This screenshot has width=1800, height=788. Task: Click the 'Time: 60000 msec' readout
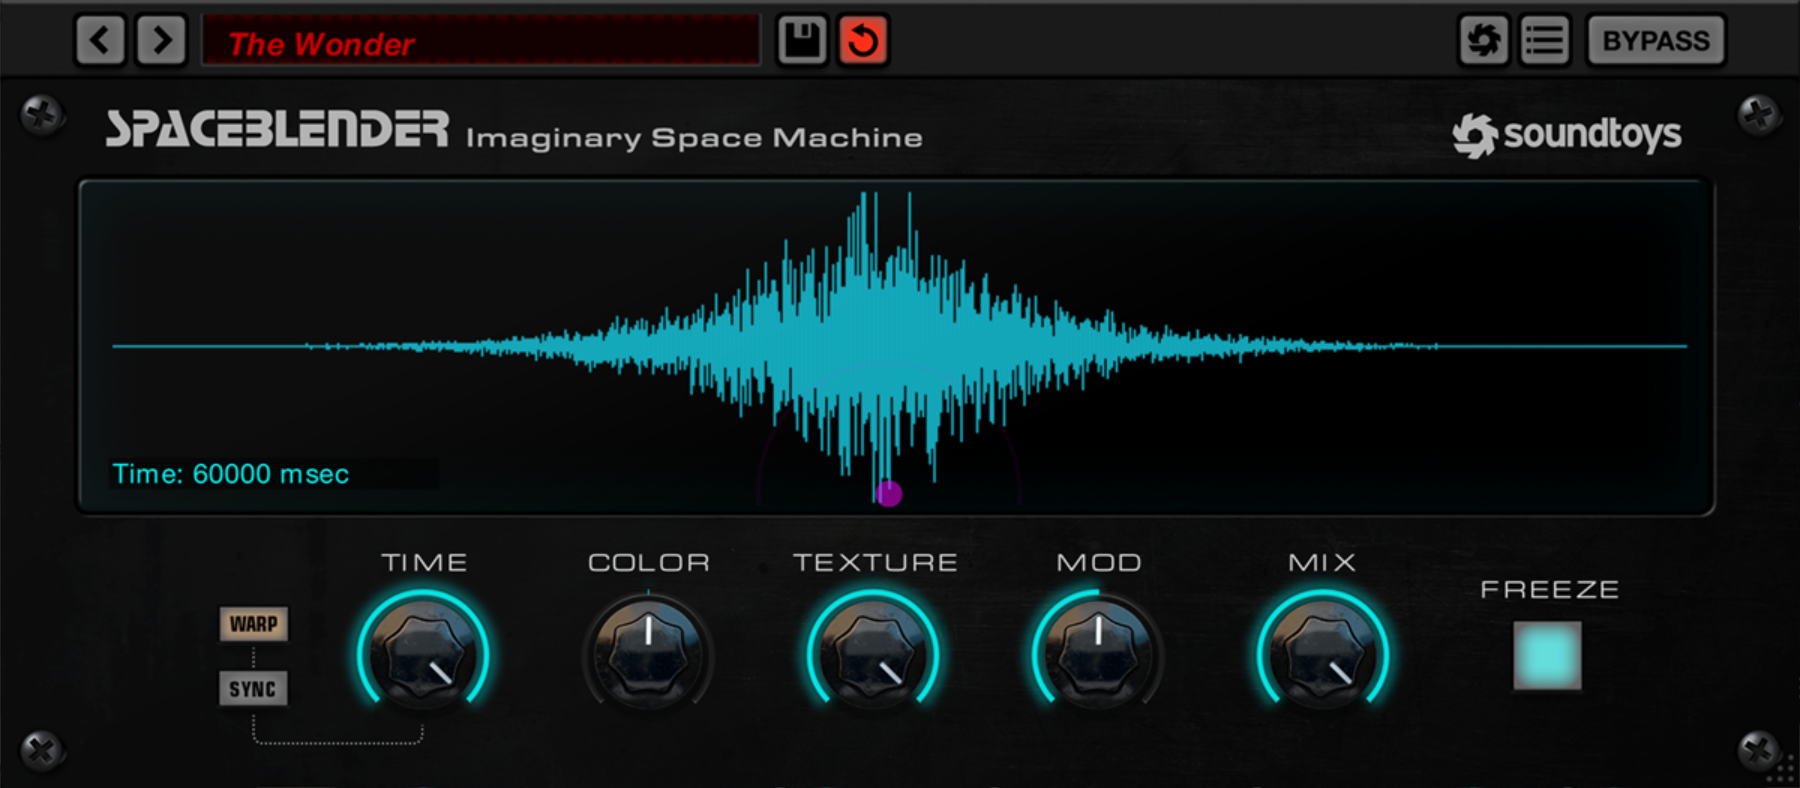click(231, 474)
